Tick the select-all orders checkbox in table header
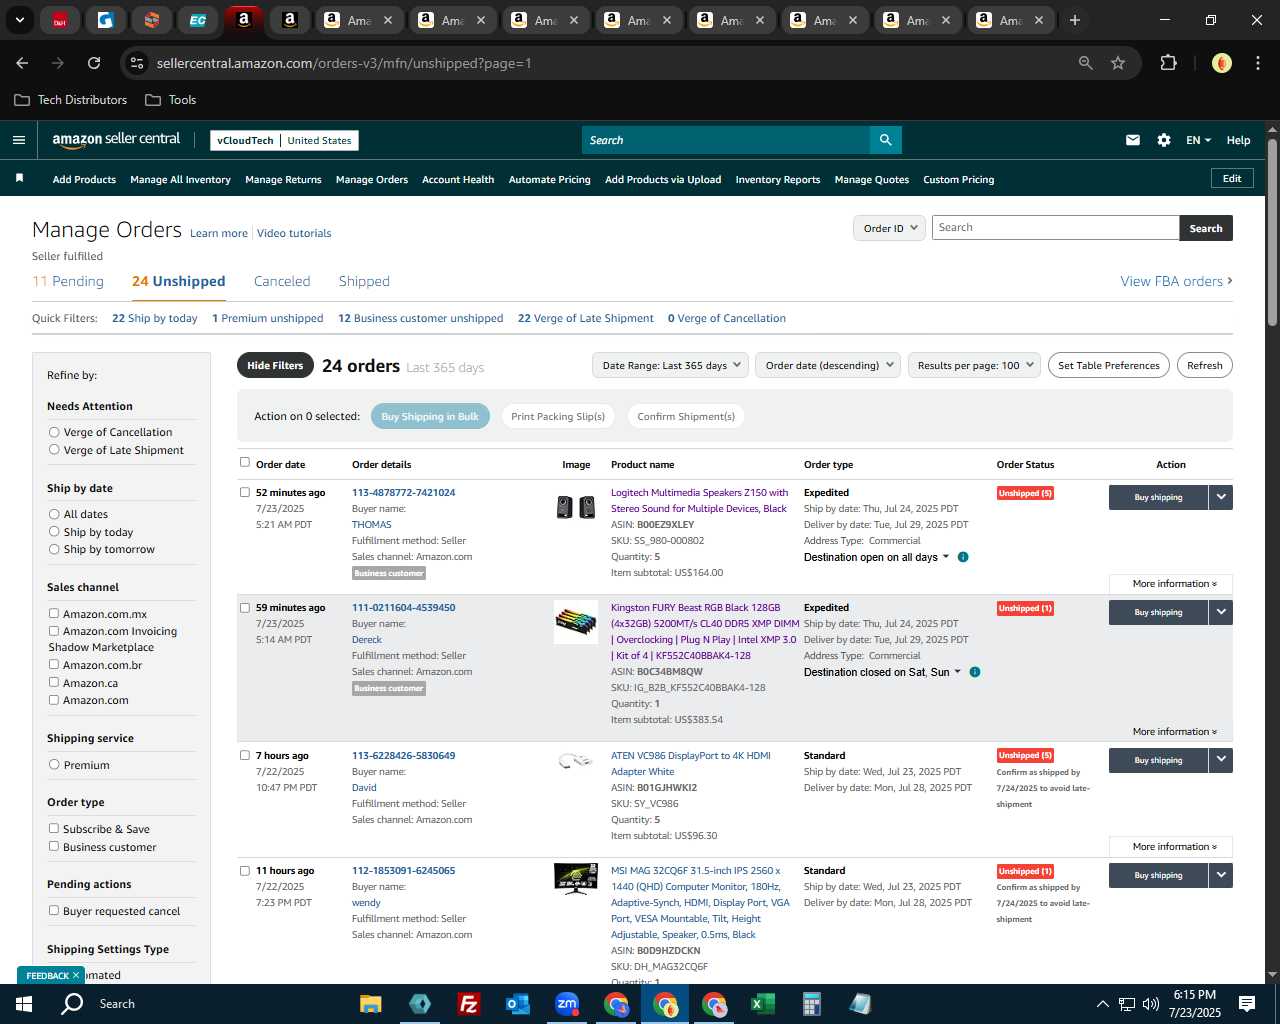This screenshot has height=1024, width=1280. tap(245, 463)
